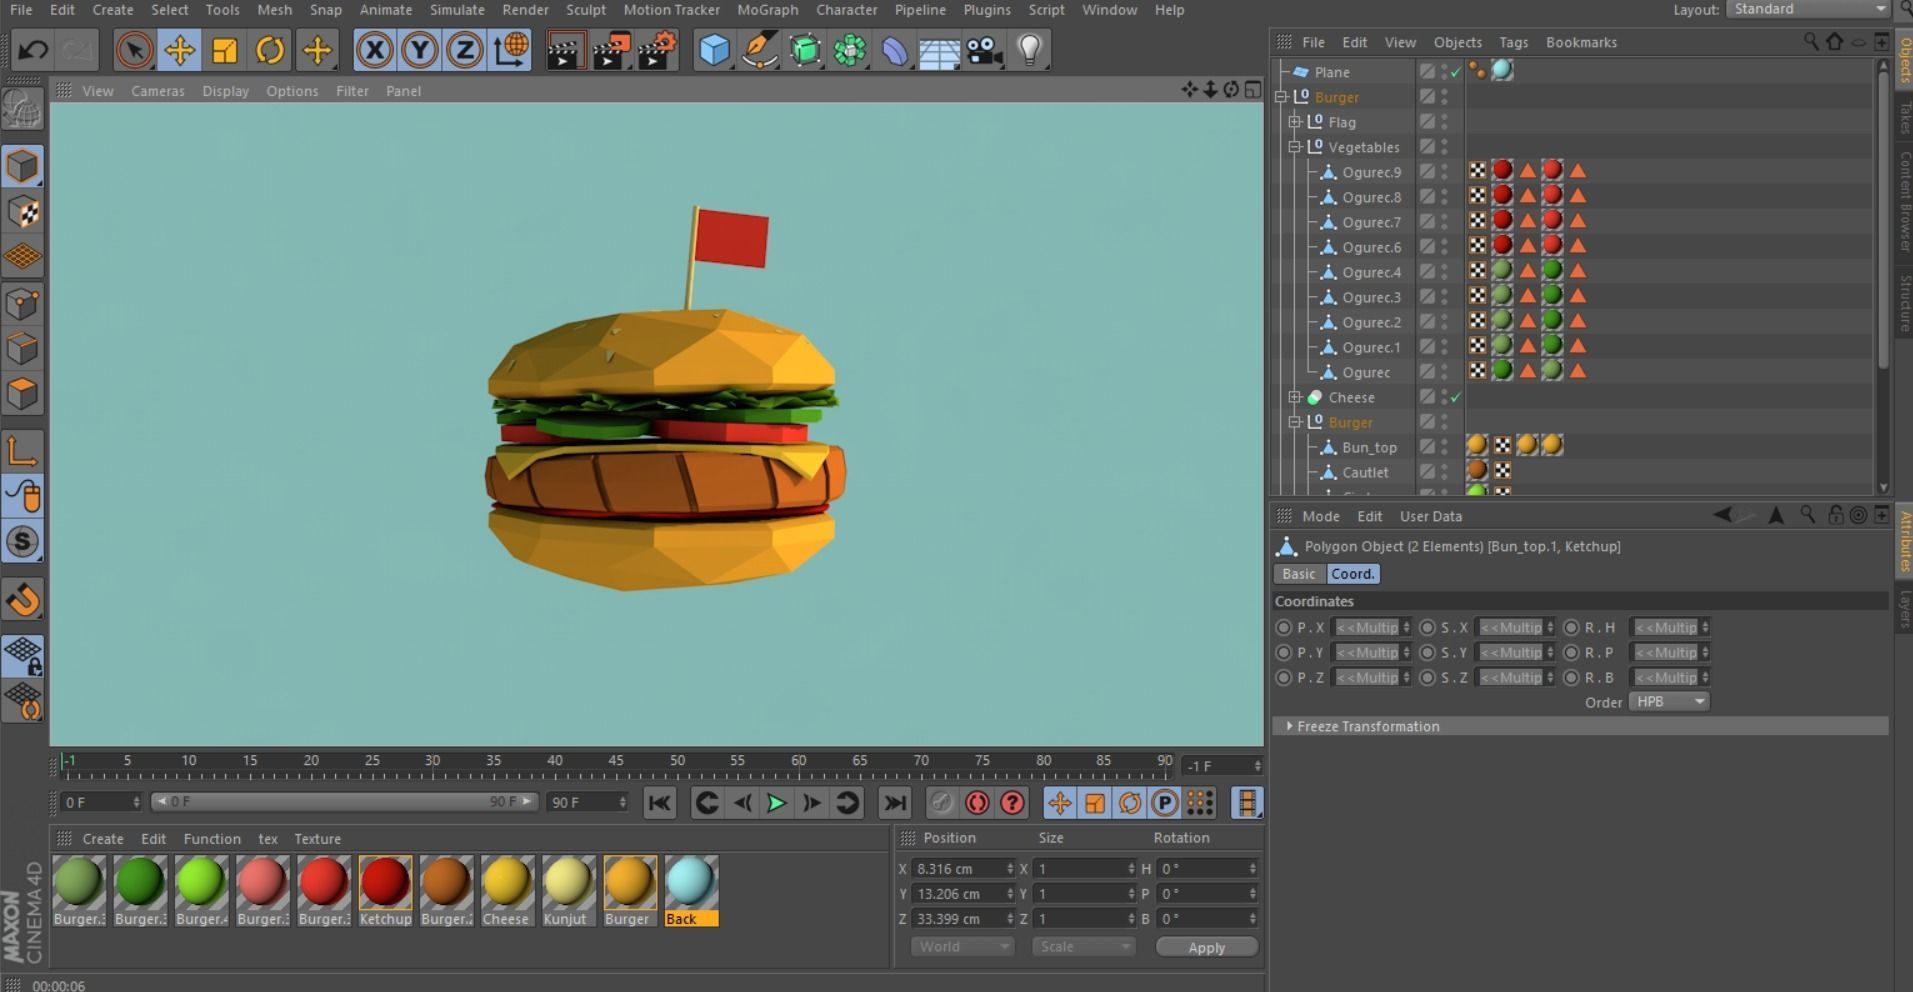Viewport: 1913px width, 992px height.
Task: Open Object Manager Tags menu
Action: pos(1513,42)
